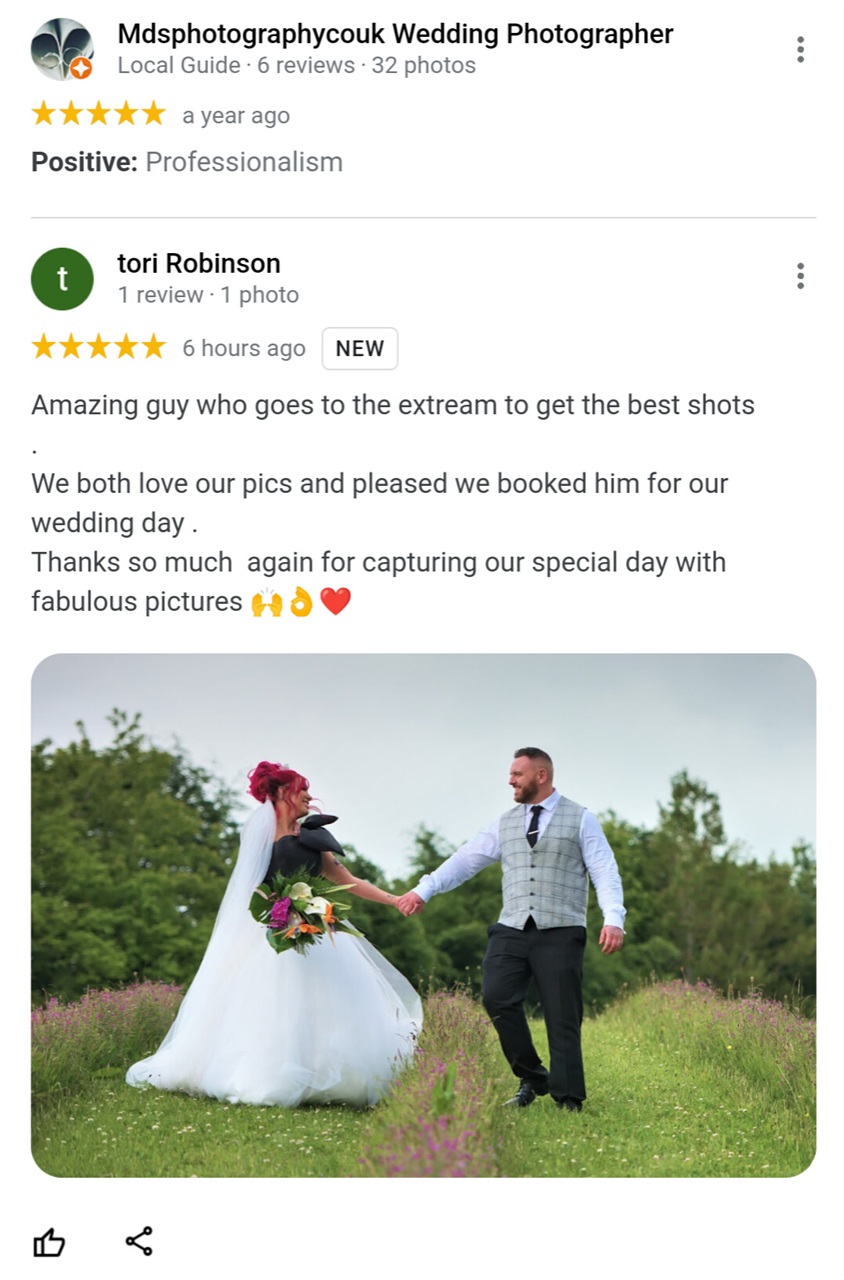Click 'Local Guide · 6 reviews · 32 photos'
Image resolution: width=844 pixels, height=1280 pixels.
pos(296,66)
